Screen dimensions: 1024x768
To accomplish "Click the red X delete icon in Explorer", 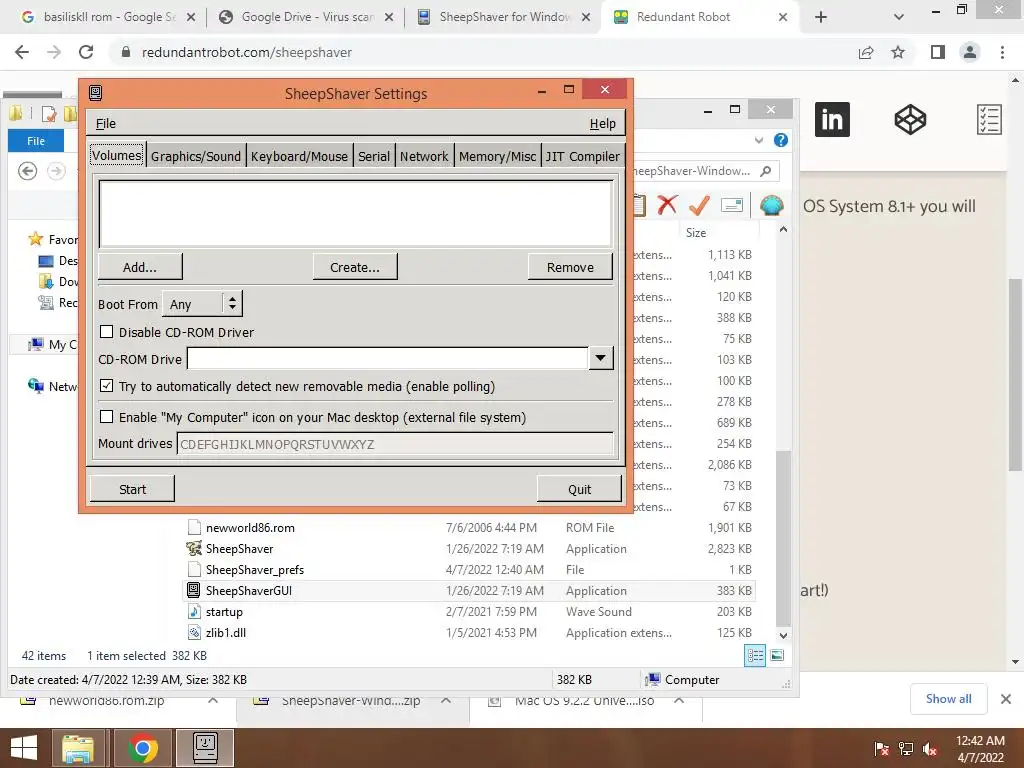I will [x=667, y=205].
